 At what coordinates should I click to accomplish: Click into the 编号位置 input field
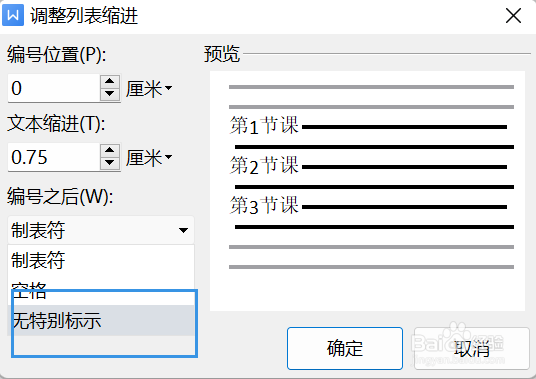pyautogui.click(x=54, y=88)
